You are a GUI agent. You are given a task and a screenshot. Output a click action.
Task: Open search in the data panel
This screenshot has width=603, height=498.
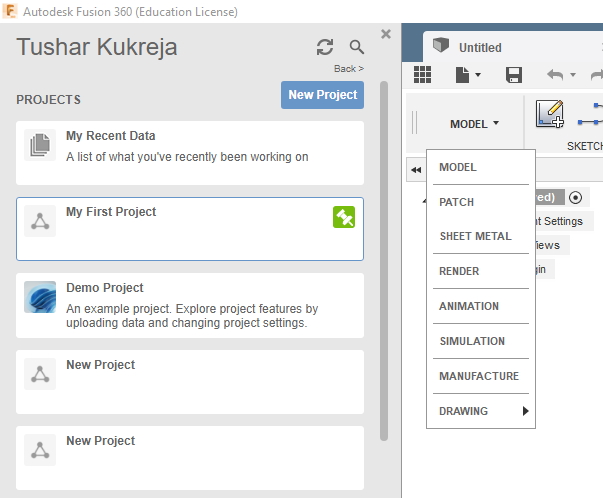[357, 47]
